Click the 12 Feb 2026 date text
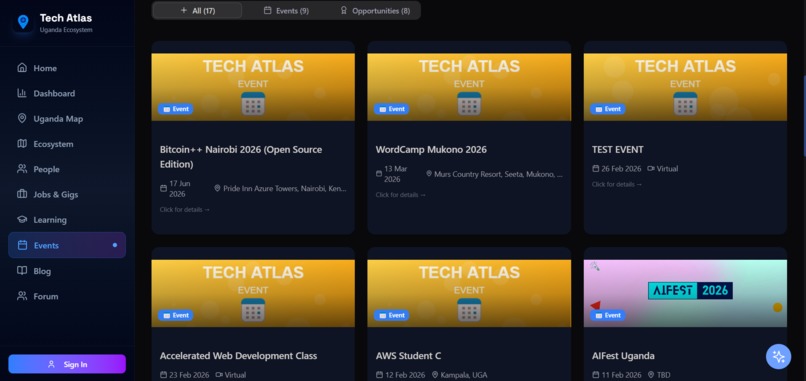 tap(405, 375)
